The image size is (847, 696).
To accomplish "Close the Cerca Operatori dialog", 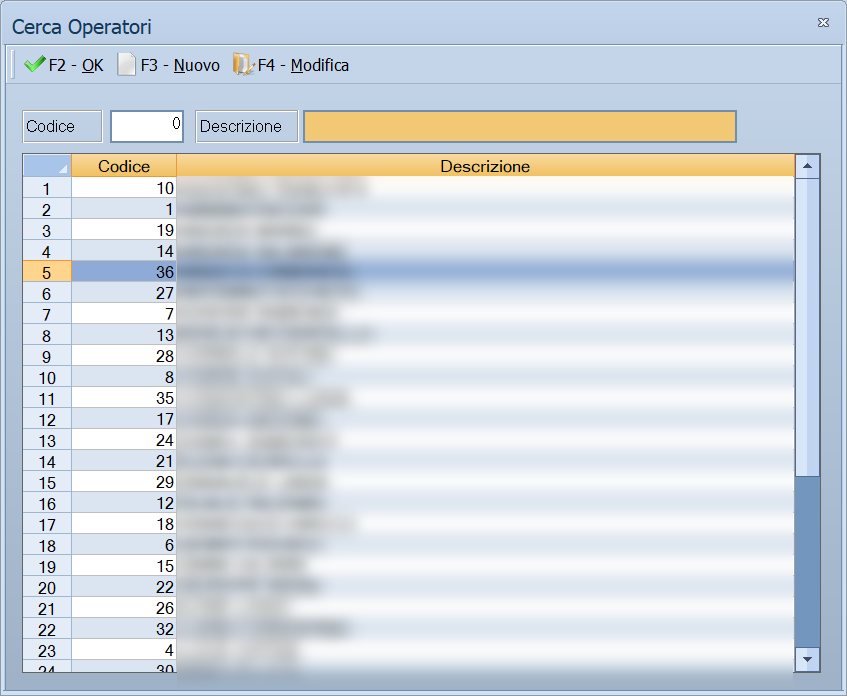I will tap(823, 23).
